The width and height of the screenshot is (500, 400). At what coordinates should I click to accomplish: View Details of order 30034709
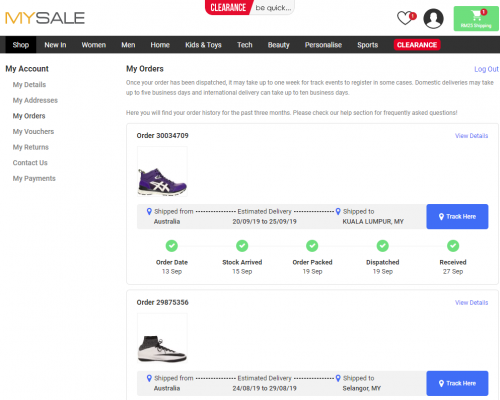pos(471,136)
